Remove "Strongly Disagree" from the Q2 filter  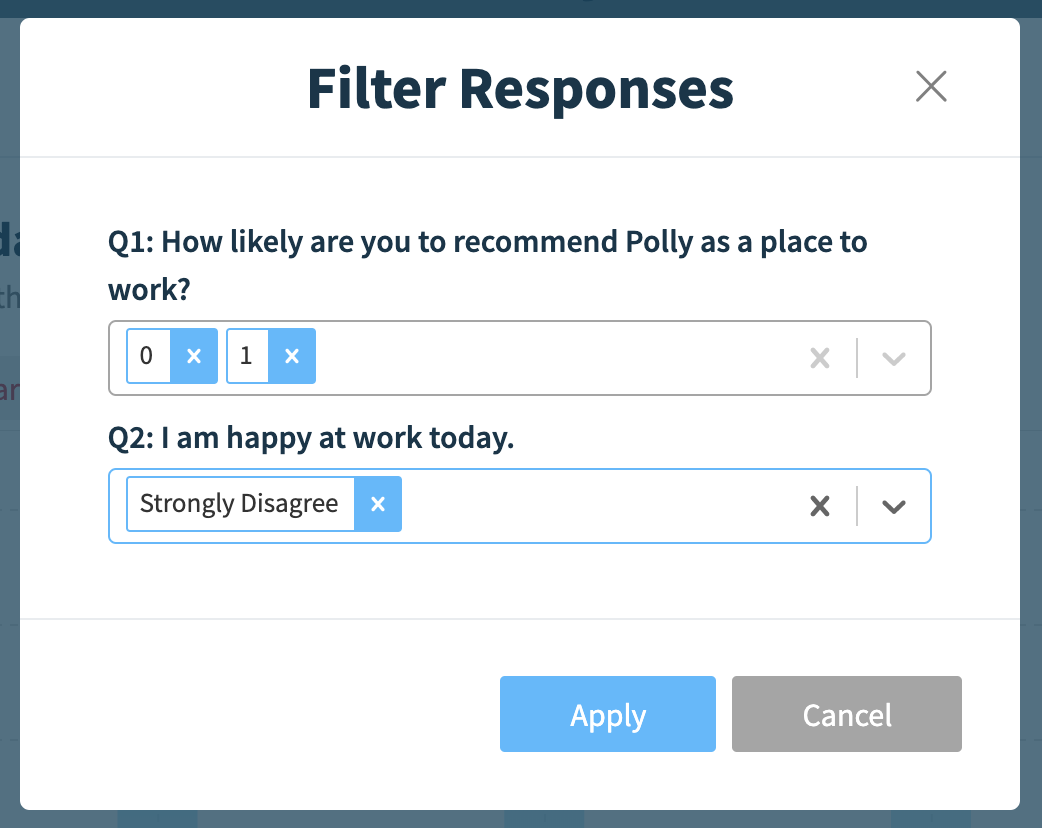tap(378, 503)
